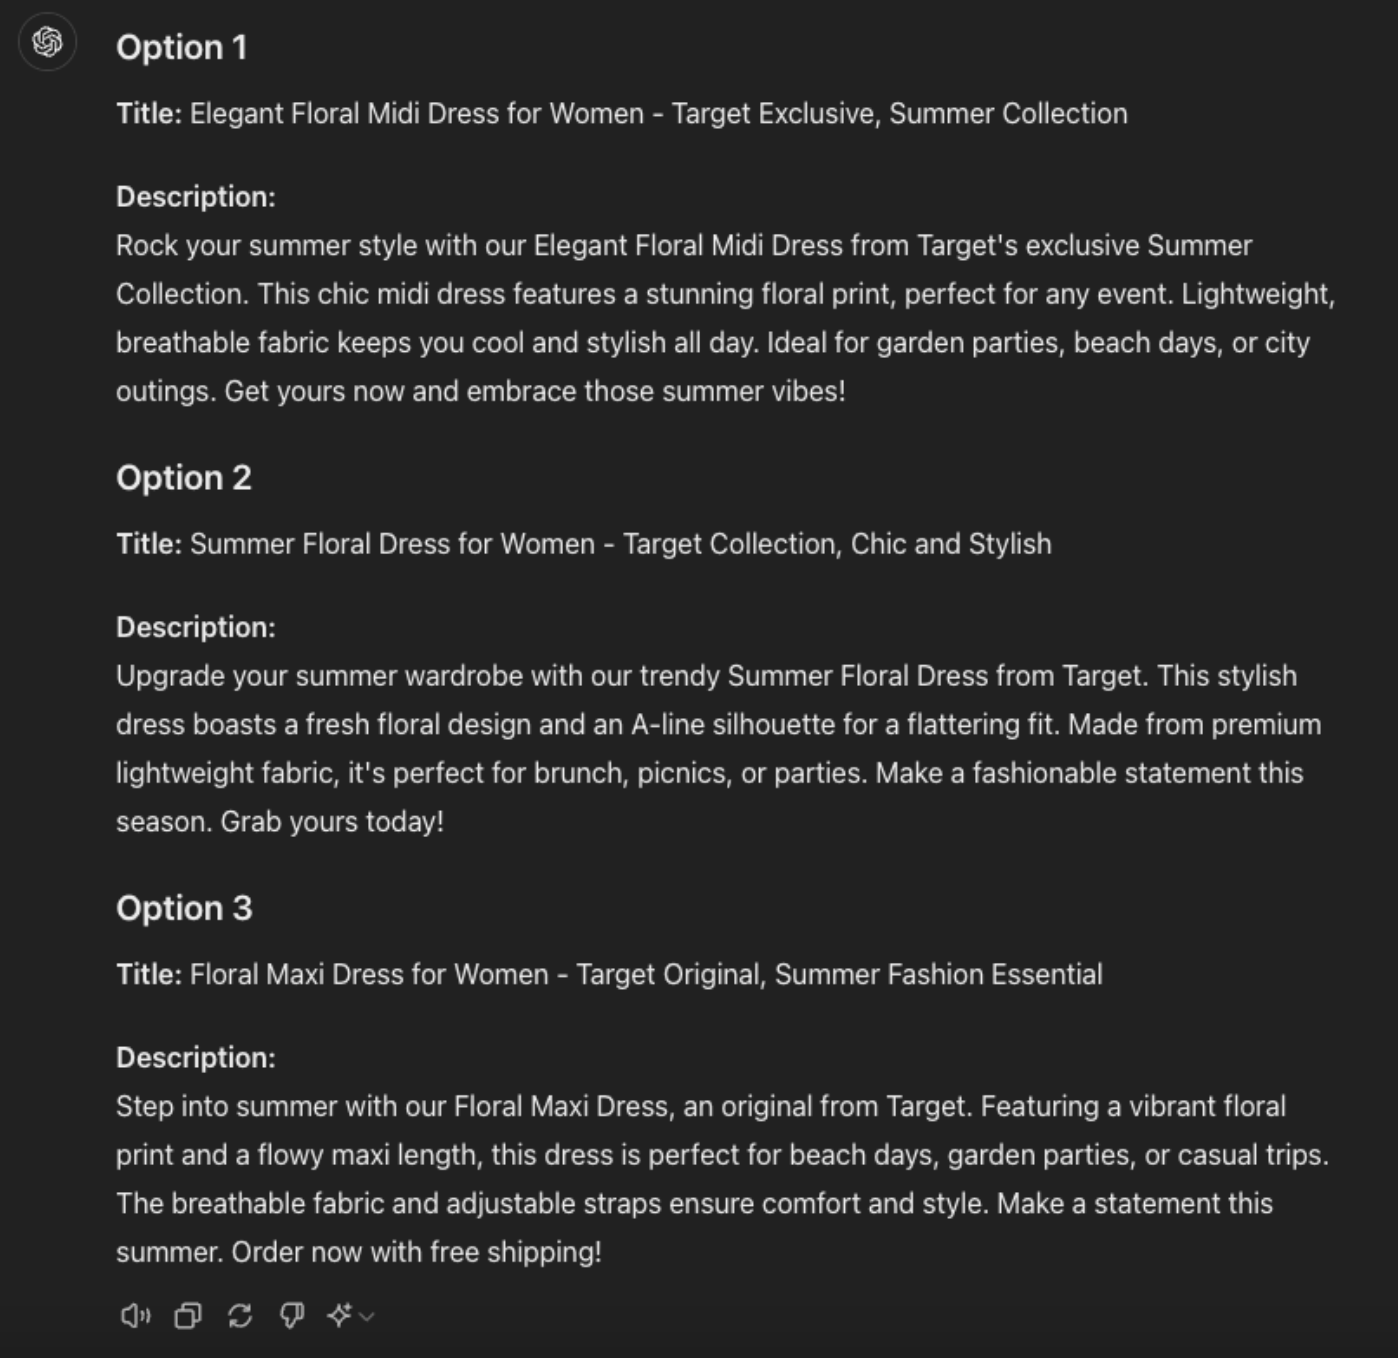The width and height of the screenshot is (1398, 1358).
Task: Click the Option 1 heading
Action: (x=181, y=47)
